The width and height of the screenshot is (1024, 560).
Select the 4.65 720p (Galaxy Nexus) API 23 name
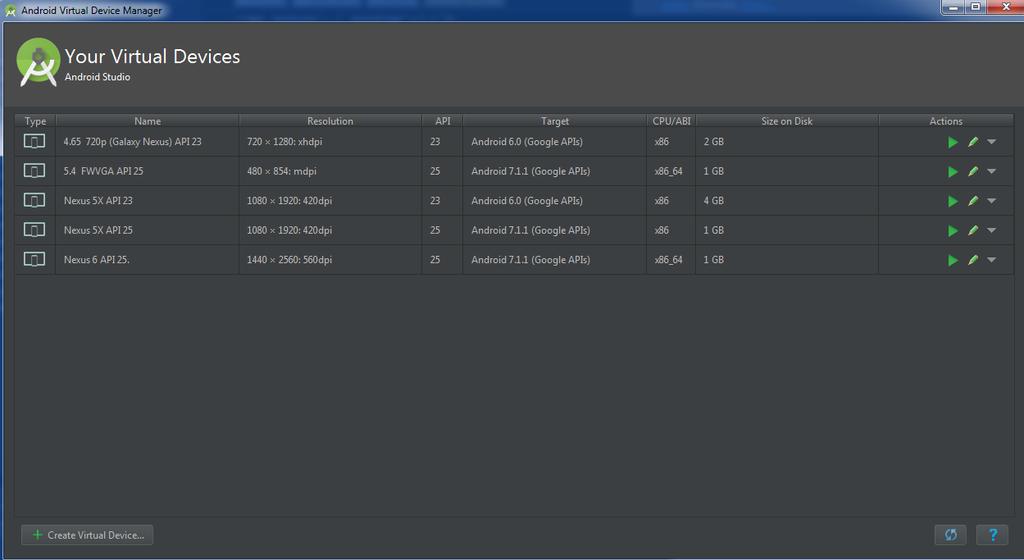(133, 142)
